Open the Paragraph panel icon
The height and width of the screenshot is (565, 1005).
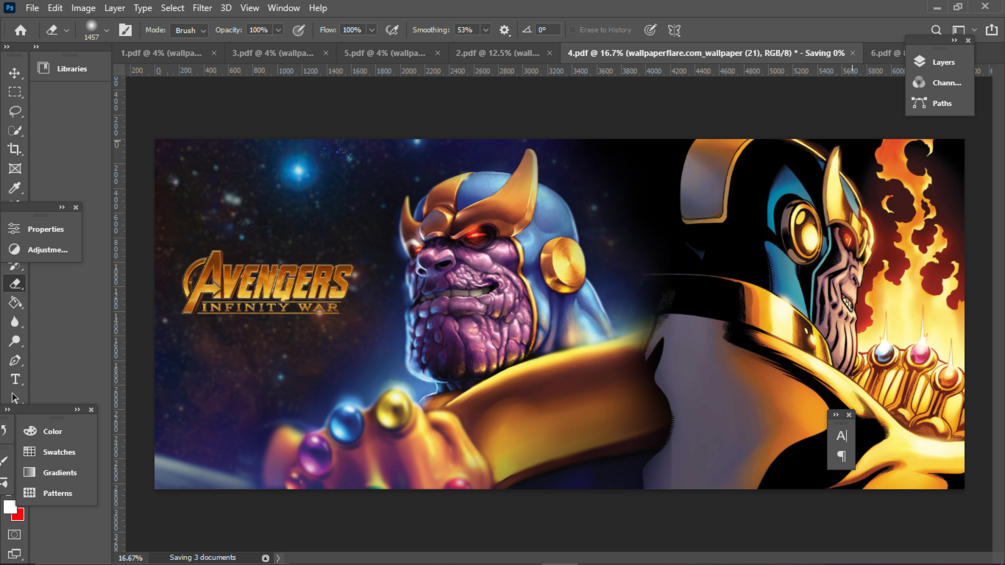pos(841,456)
